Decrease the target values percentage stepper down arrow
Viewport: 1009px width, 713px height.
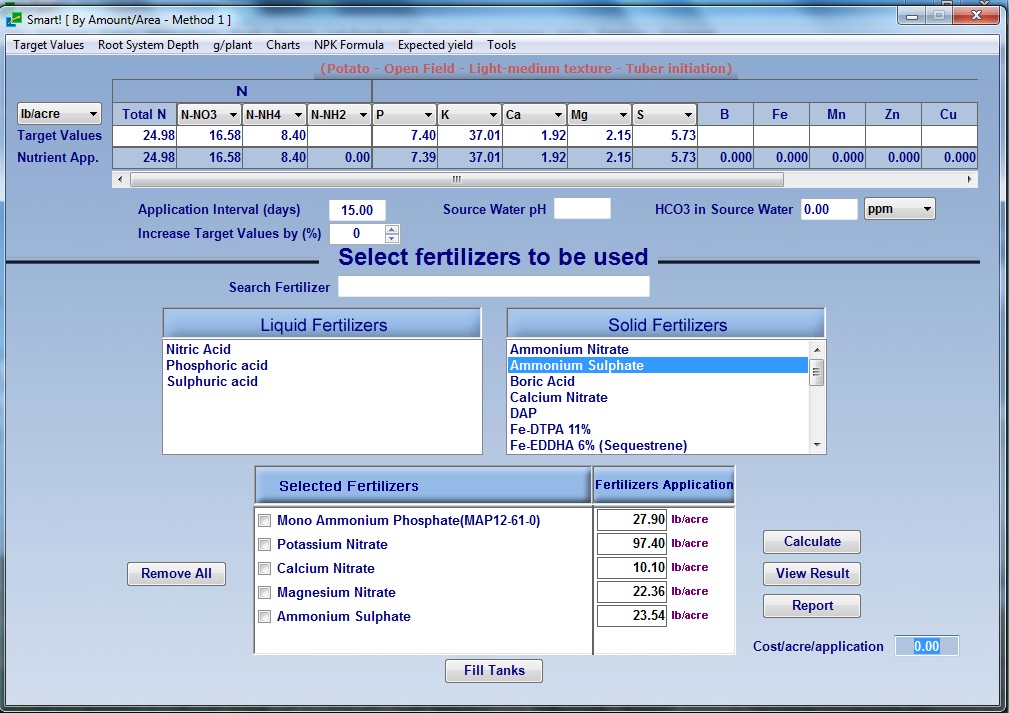coord(392,239)
